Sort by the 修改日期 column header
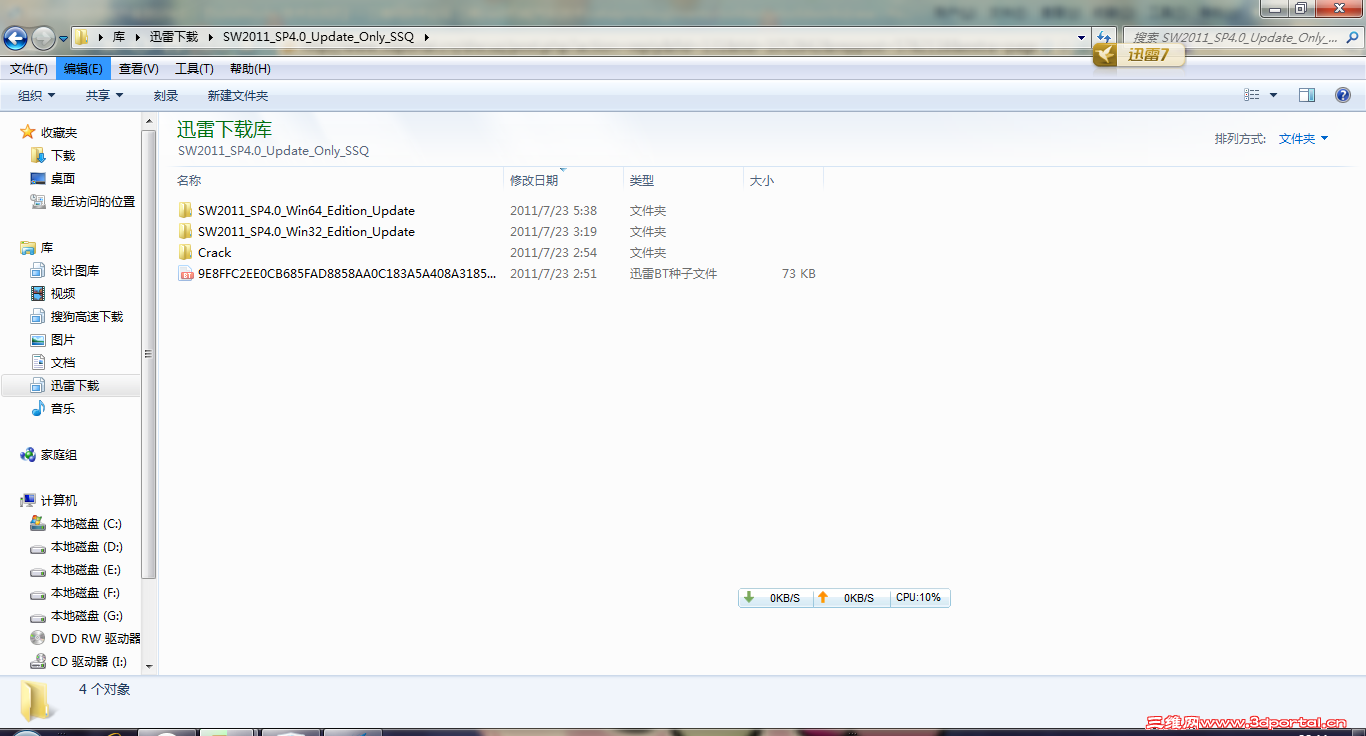The image size is (1366, 736). [563, 181]
